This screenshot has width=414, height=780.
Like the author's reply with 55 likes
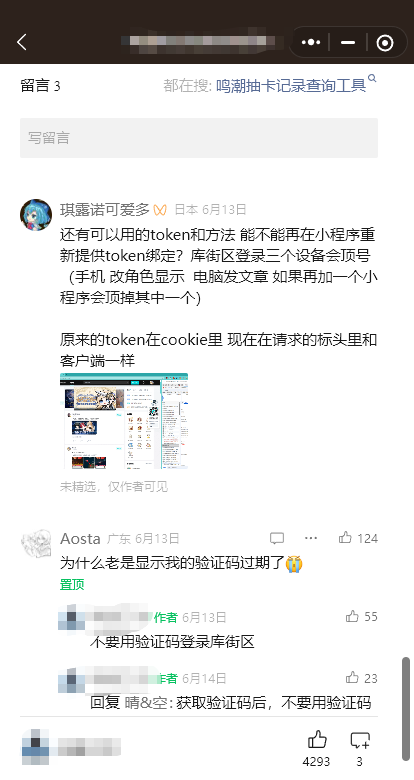click(x=361, y=616)
